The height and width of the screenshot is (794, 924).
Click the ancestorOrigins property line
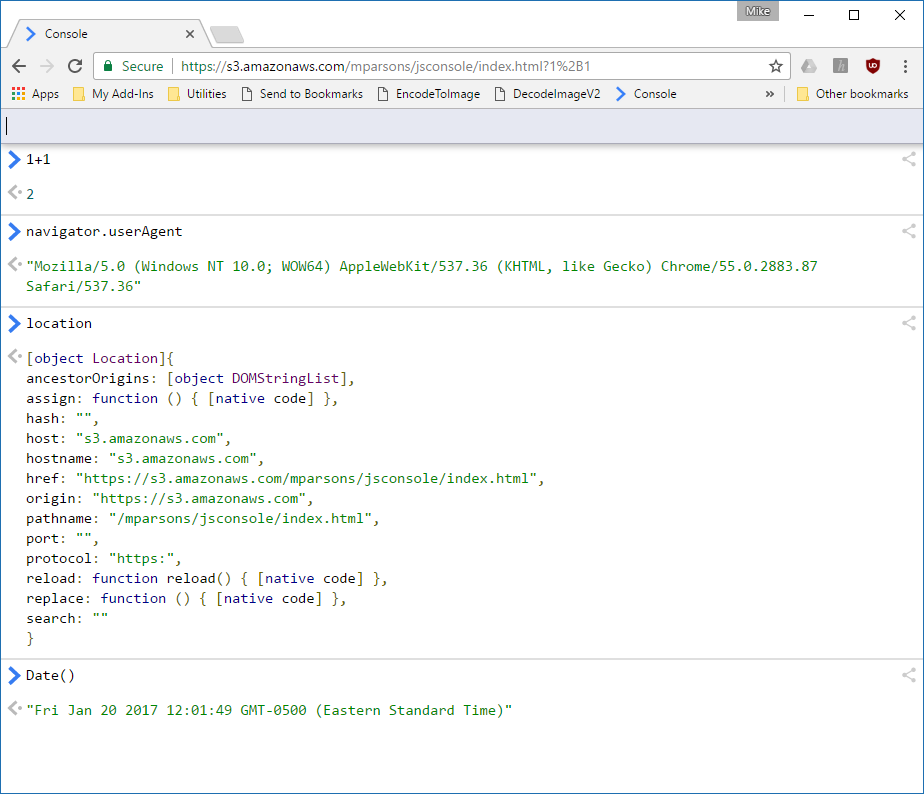190,378
